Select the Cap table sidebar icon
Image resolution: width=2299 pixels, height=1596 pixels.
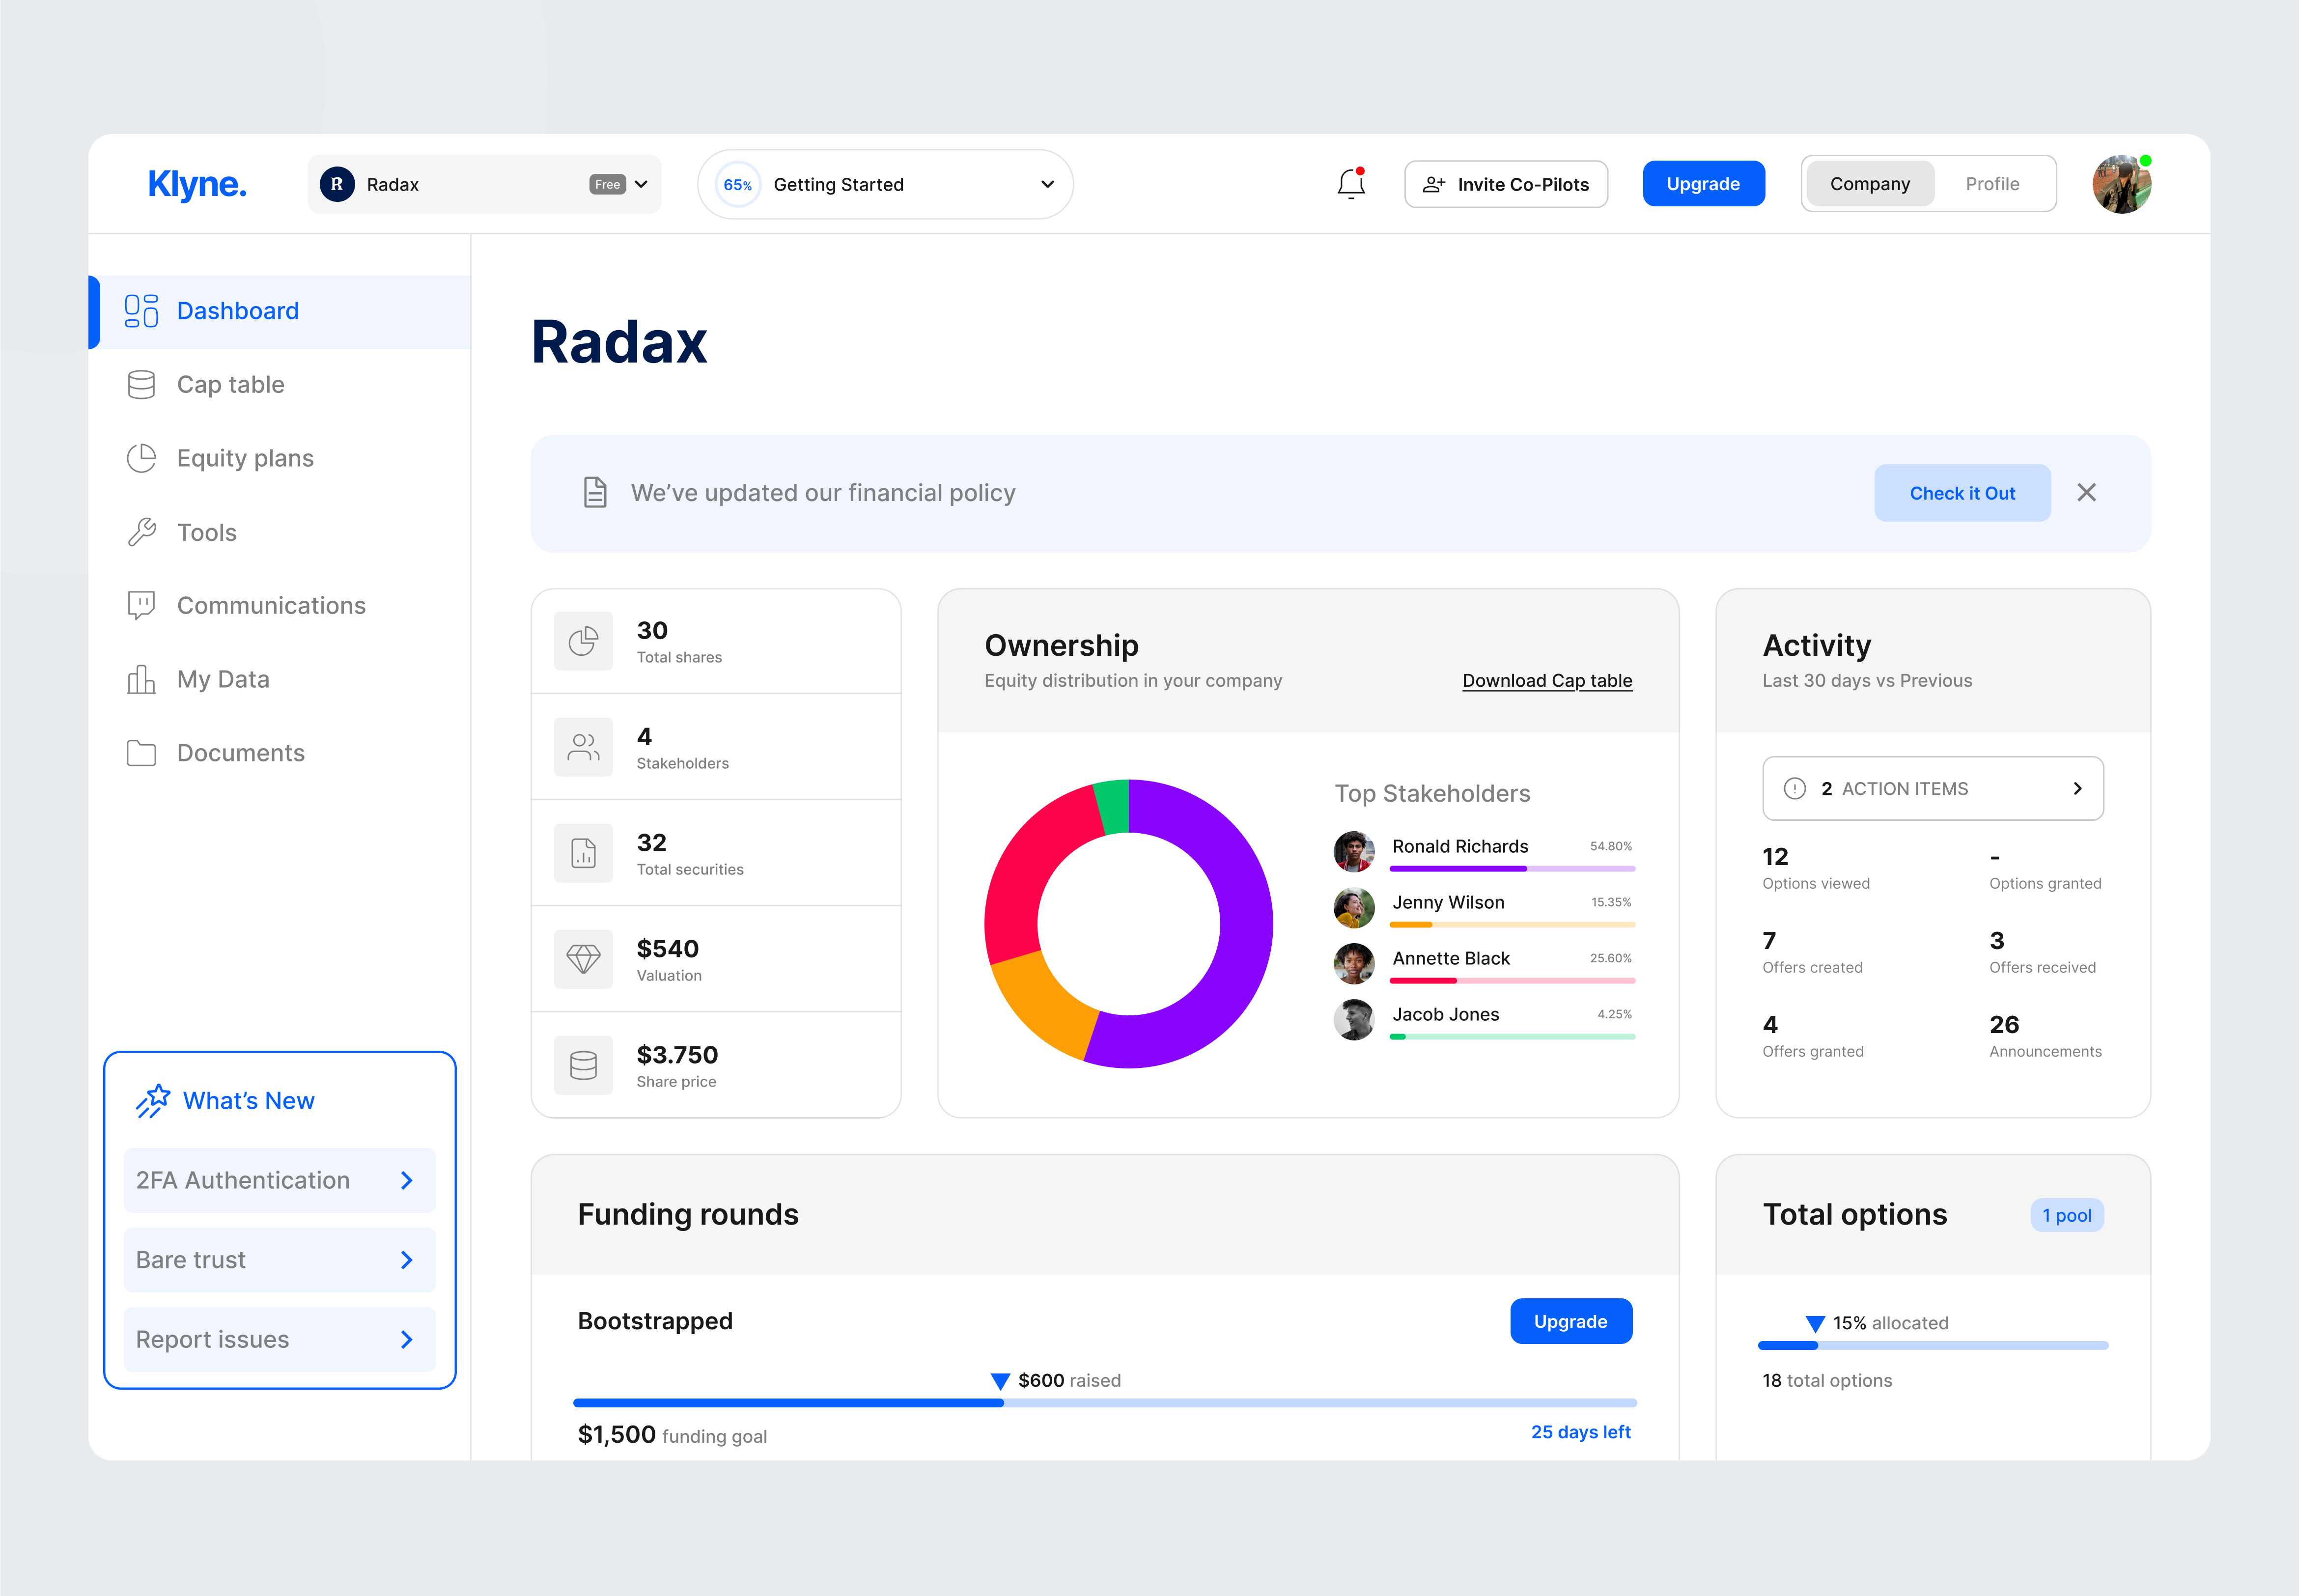tap(141, 384)
